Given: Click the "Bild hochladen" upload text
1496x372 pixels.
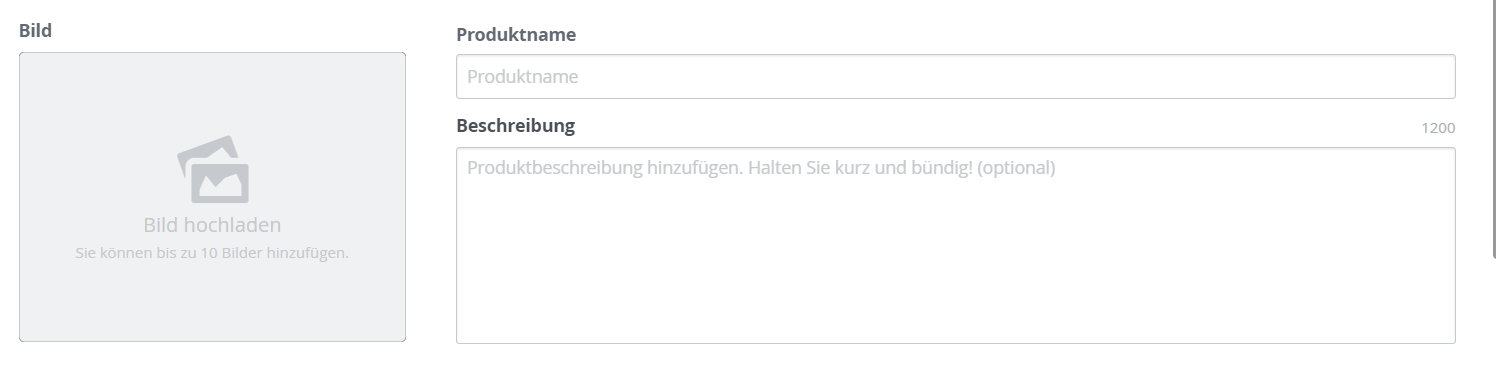Looking at the screenshot, I should (x=212, y=225).
